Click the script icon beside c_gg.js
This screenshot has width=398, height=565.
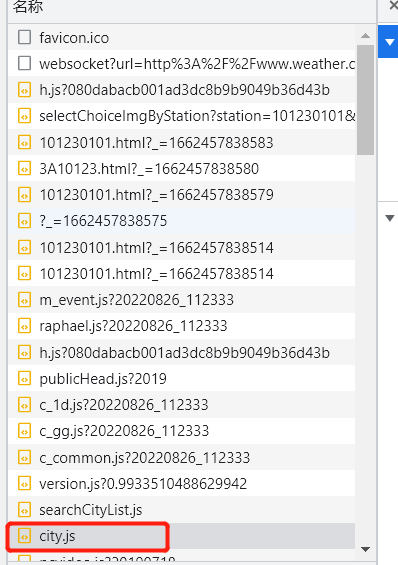click(x=24, y=431)
